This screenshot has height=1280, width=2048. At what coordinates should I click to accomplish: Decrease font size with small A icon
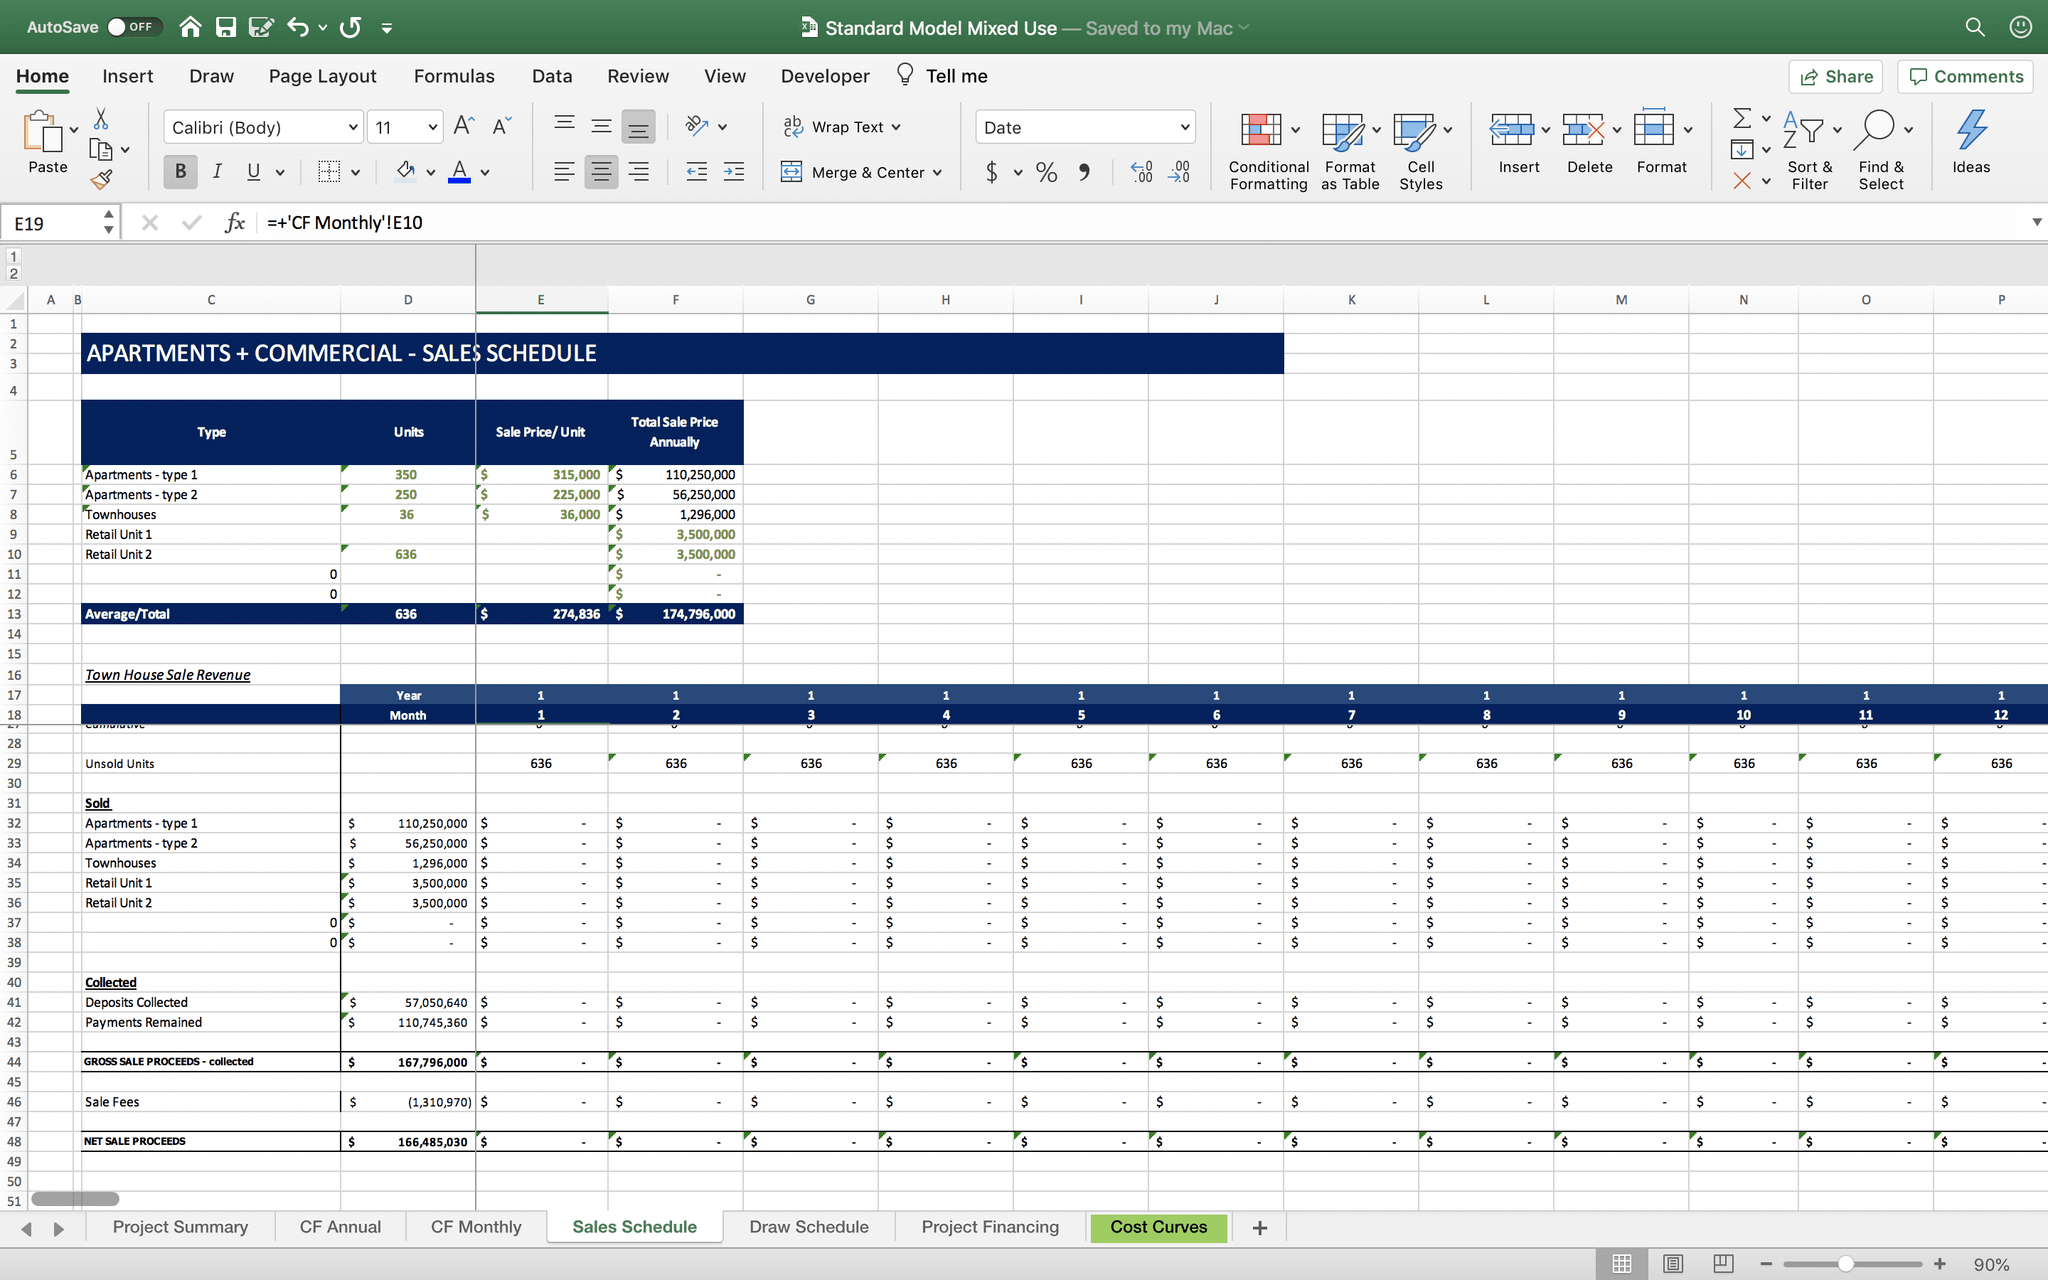(x=501, y=126)
